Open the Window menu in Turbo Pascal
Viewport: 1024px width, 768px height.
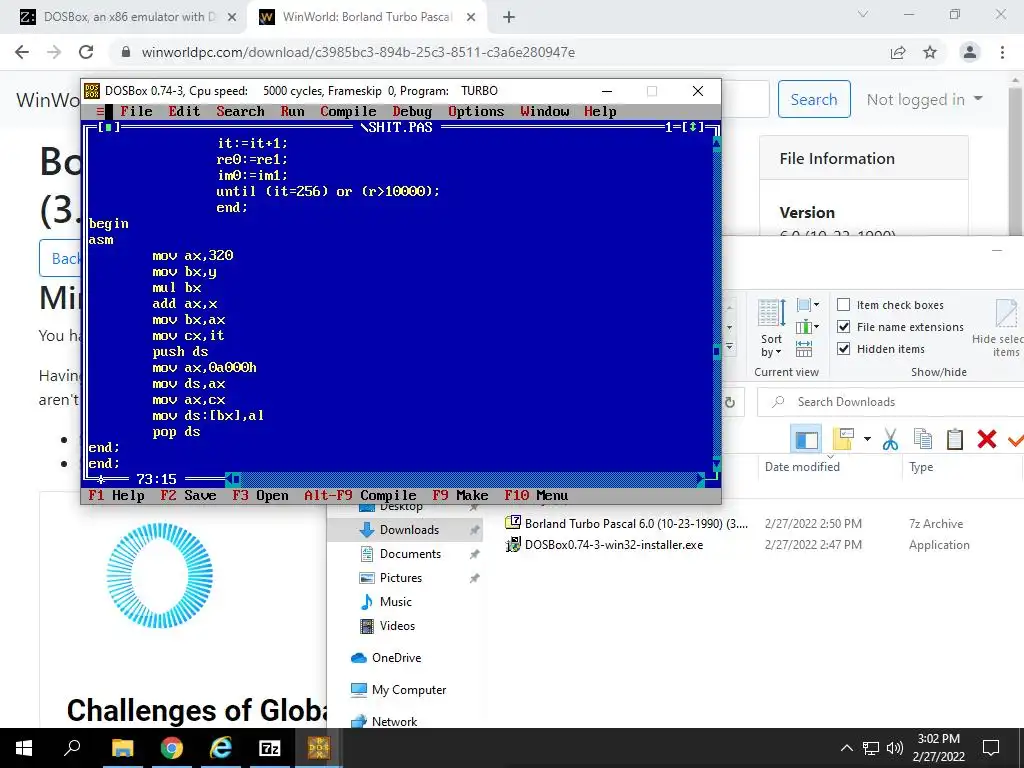pos(545,112)
